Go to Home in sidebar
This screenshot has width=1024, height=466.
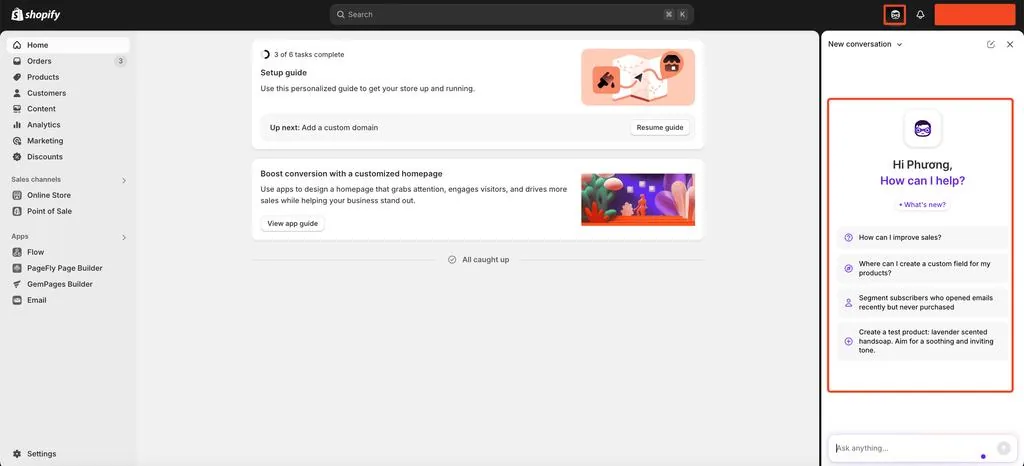(68, 45)
